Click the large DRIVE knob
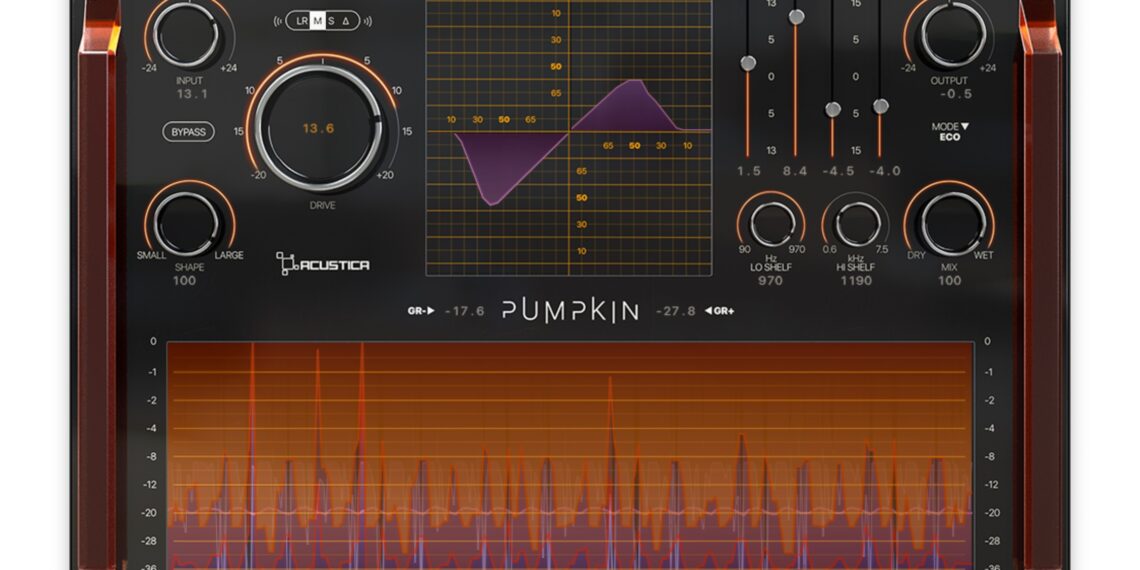The width and height of the screenshot is (1140, 570). (318, 128)
